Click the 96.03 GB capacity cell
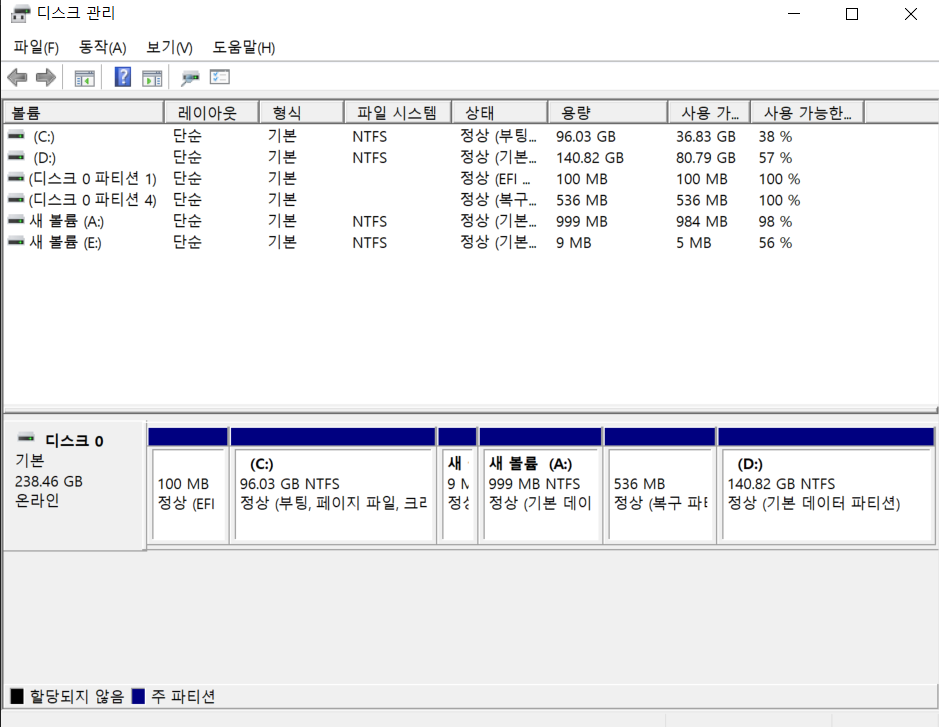 click(x=586, y=137)
